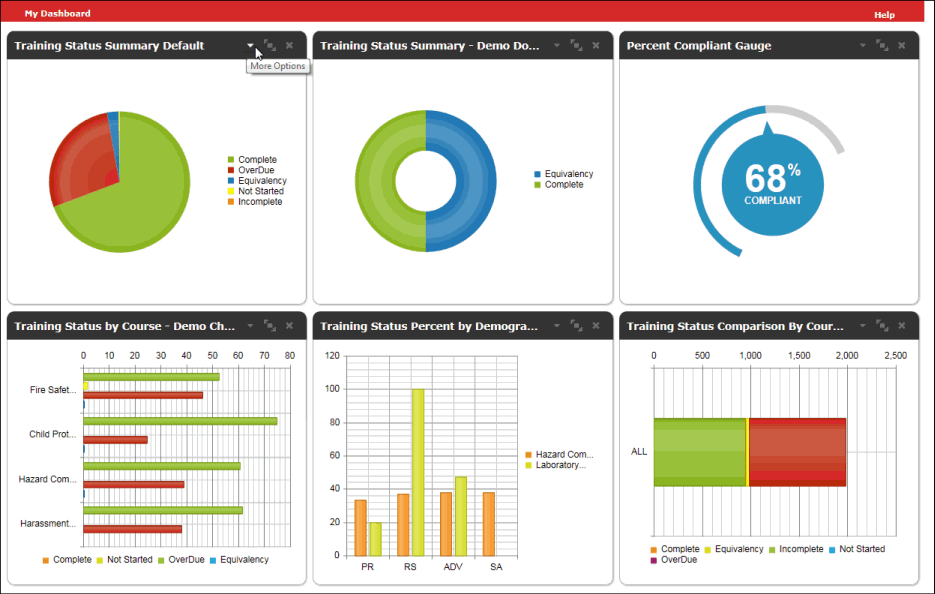Maximize the Training Status Summary Default widget

pyautogui.click(x=270, y=46)
